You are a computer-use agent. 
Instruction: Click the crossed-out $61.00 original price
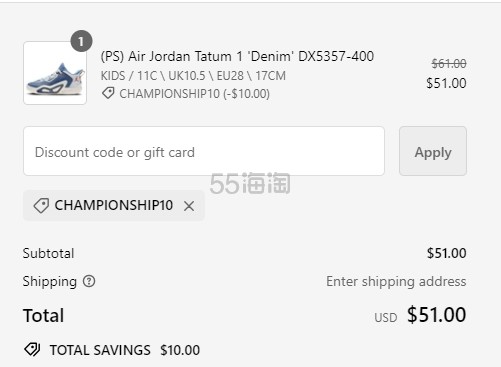pyautogui.click(x=449, y=63)
